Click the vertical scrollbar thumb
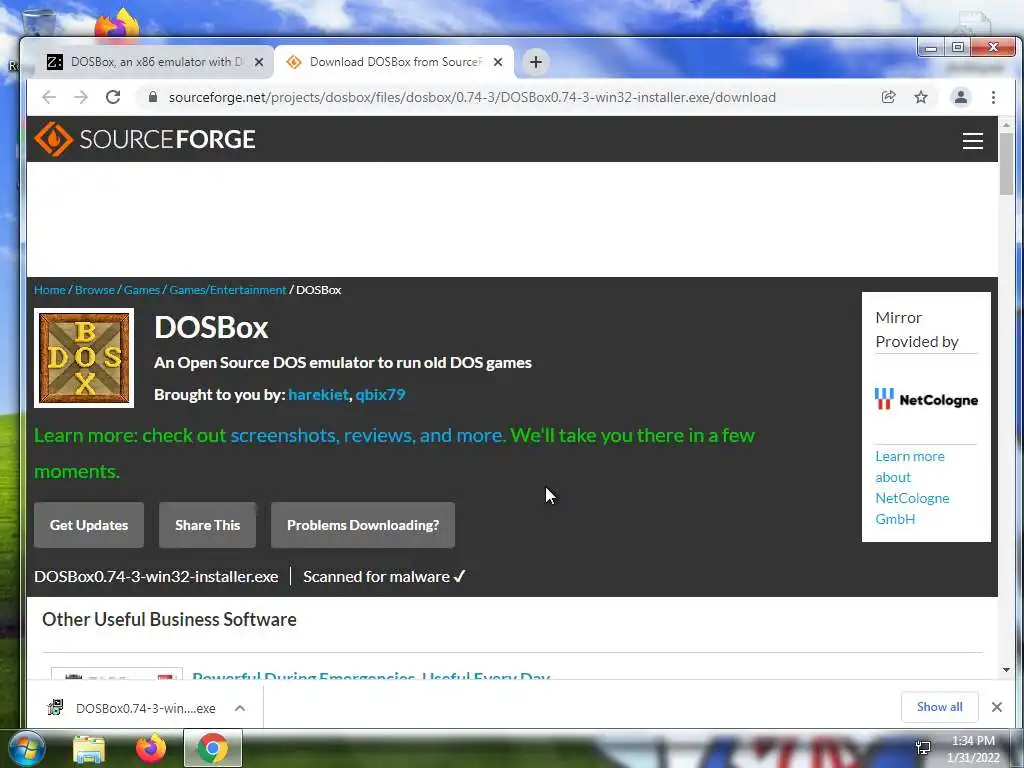Screen dimensions: 1024x768 click(1006, 164)
